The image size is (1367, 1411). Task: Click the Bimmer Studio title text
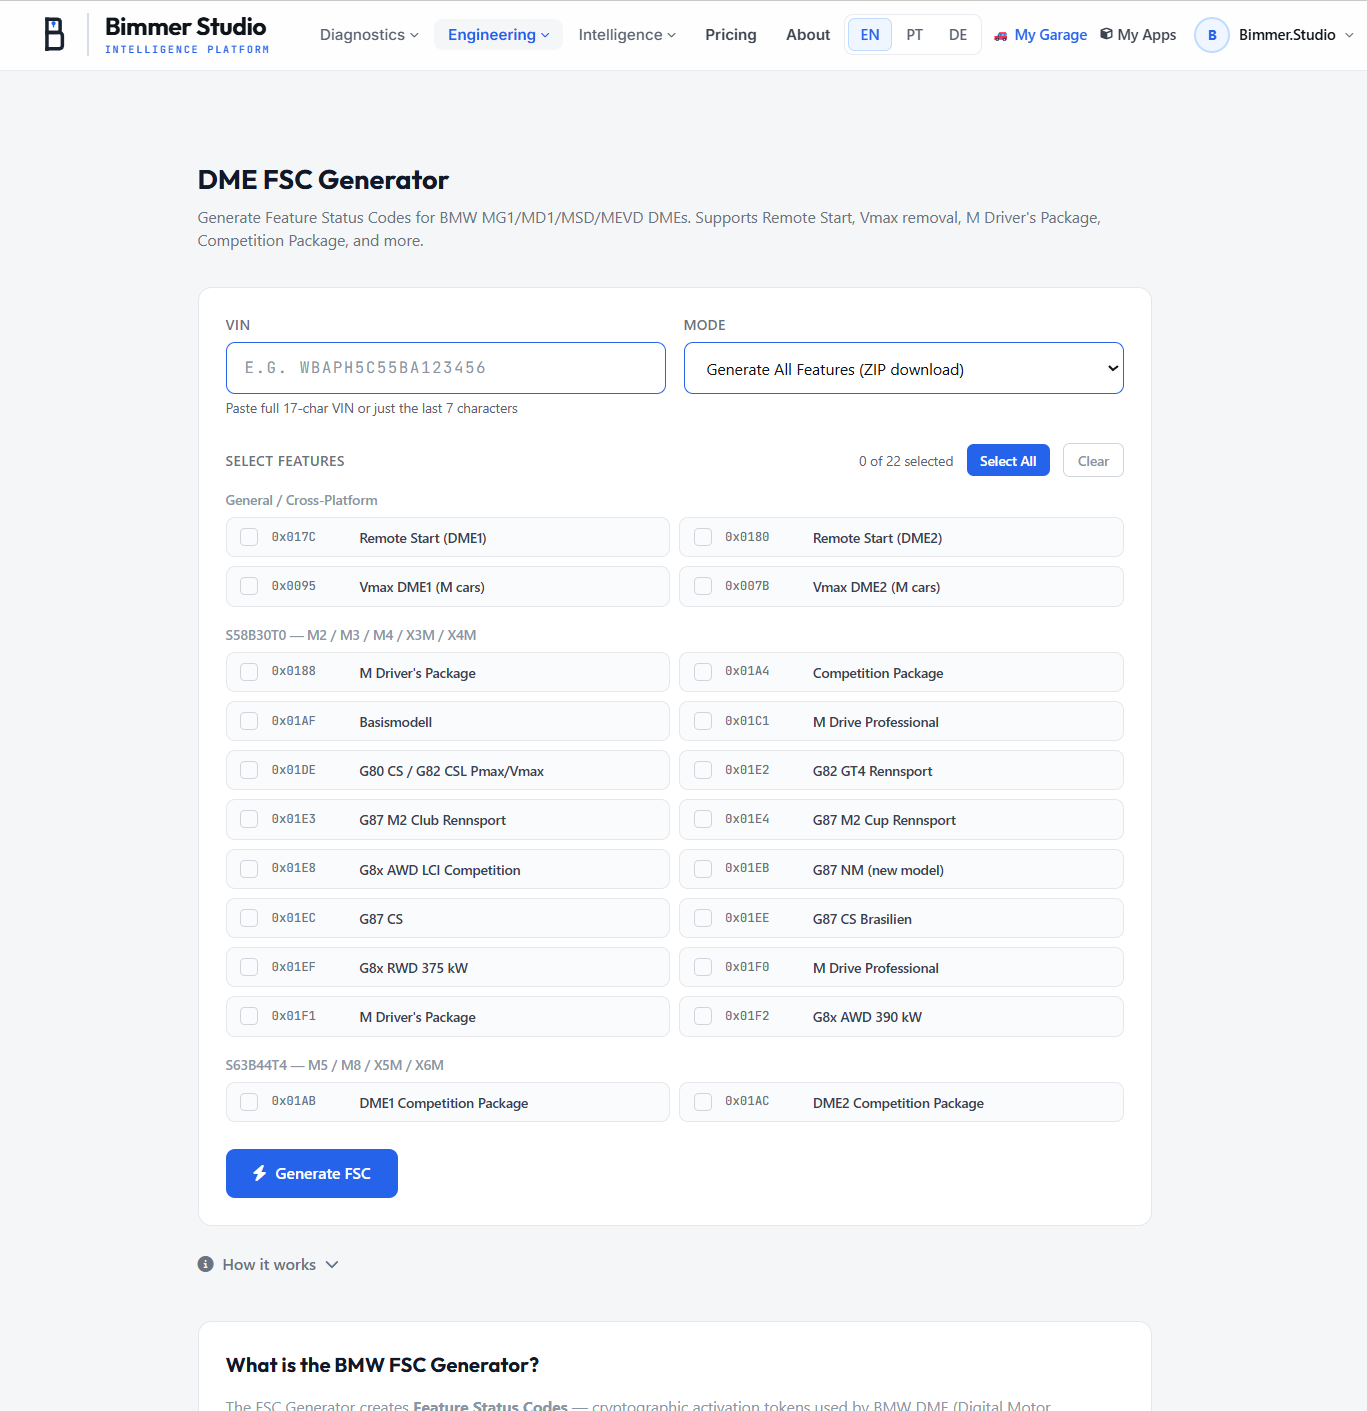point(186,26)
